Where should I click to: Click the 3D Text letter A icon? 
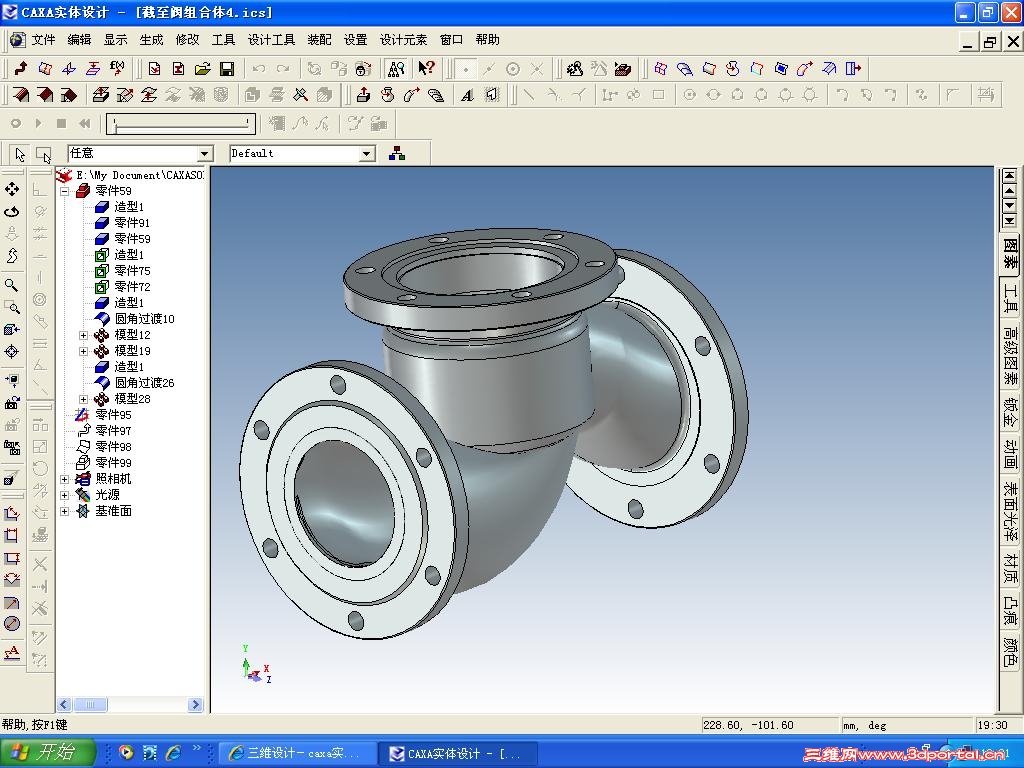[x=467, y=95]
